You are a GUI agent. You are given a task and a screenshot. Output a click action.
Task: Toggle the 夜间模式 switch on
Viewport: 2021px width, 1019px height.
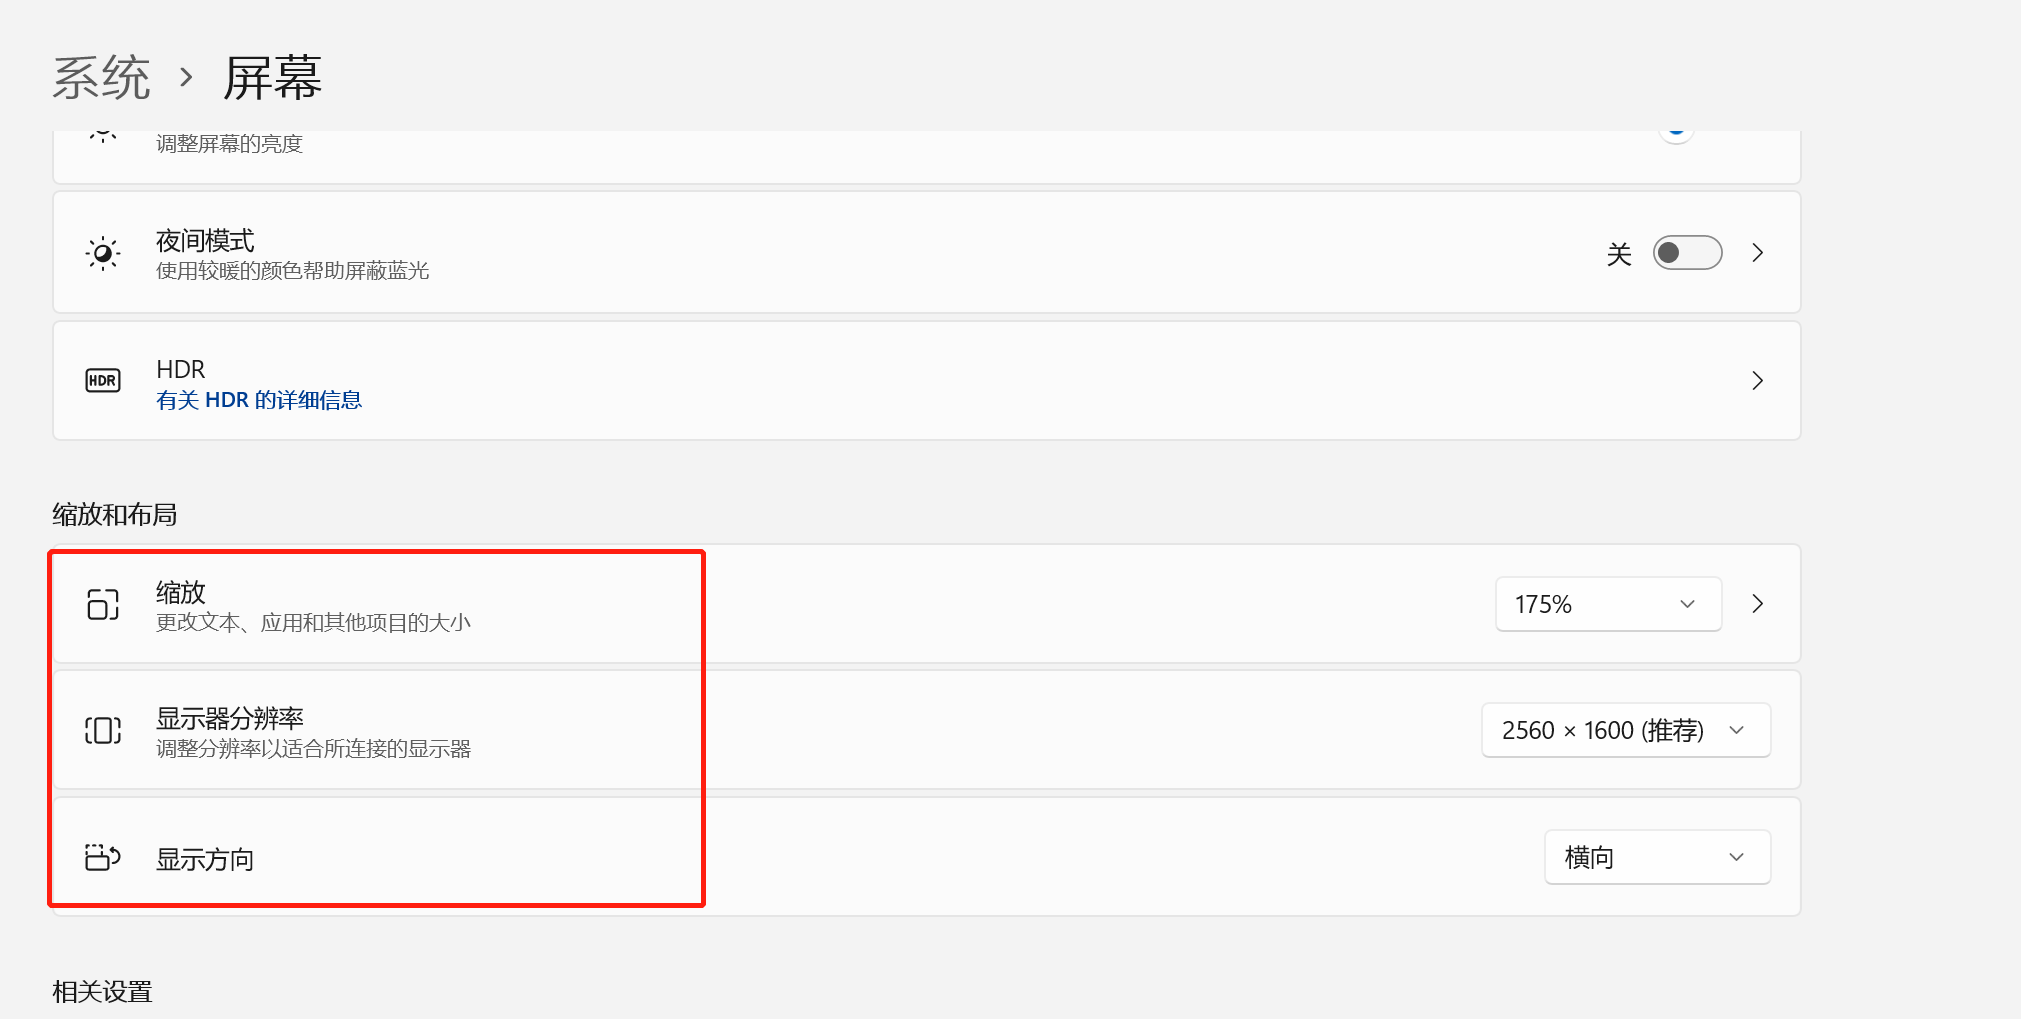coord(1687,253)
